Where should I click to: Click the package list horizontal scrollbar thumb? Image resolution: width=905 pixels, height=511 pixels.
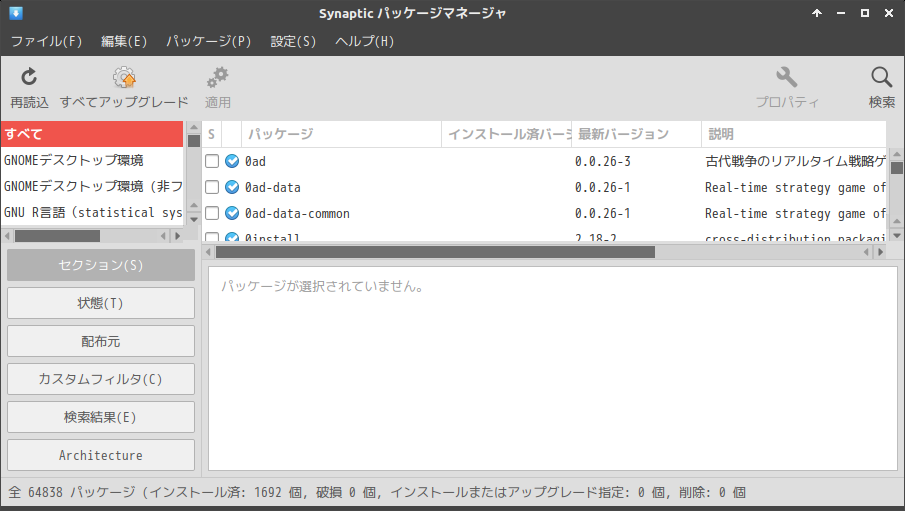click(435, 252)
